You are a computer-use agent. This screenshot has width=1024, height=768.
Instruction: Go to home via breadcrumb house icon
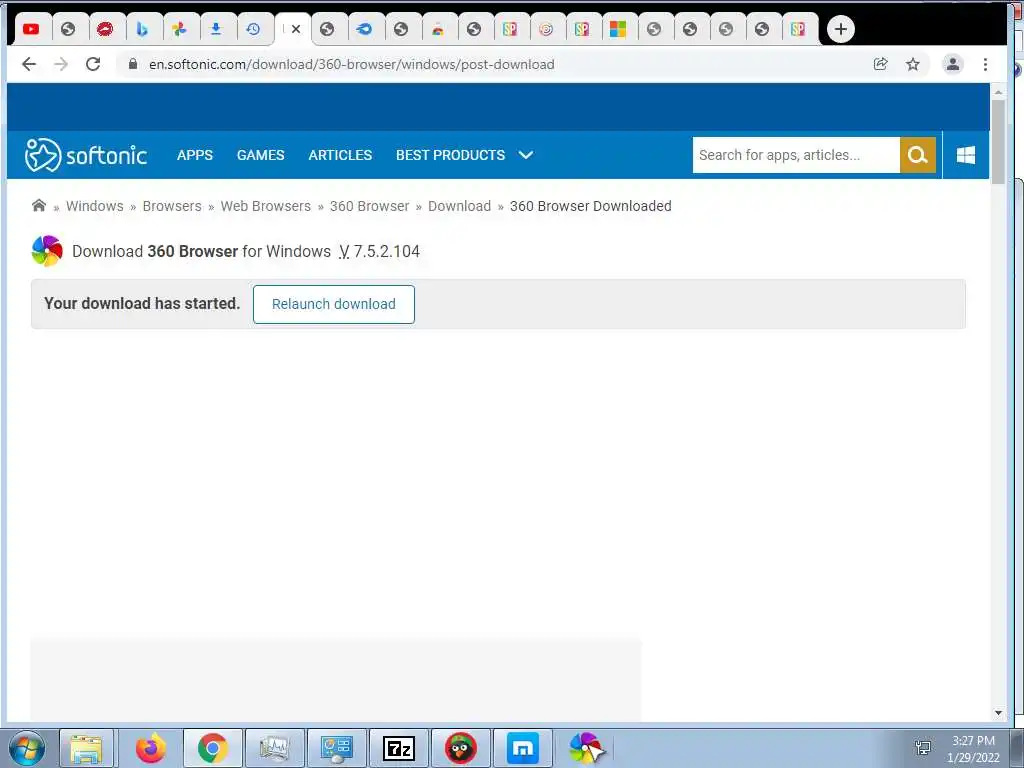pos(39,206)
